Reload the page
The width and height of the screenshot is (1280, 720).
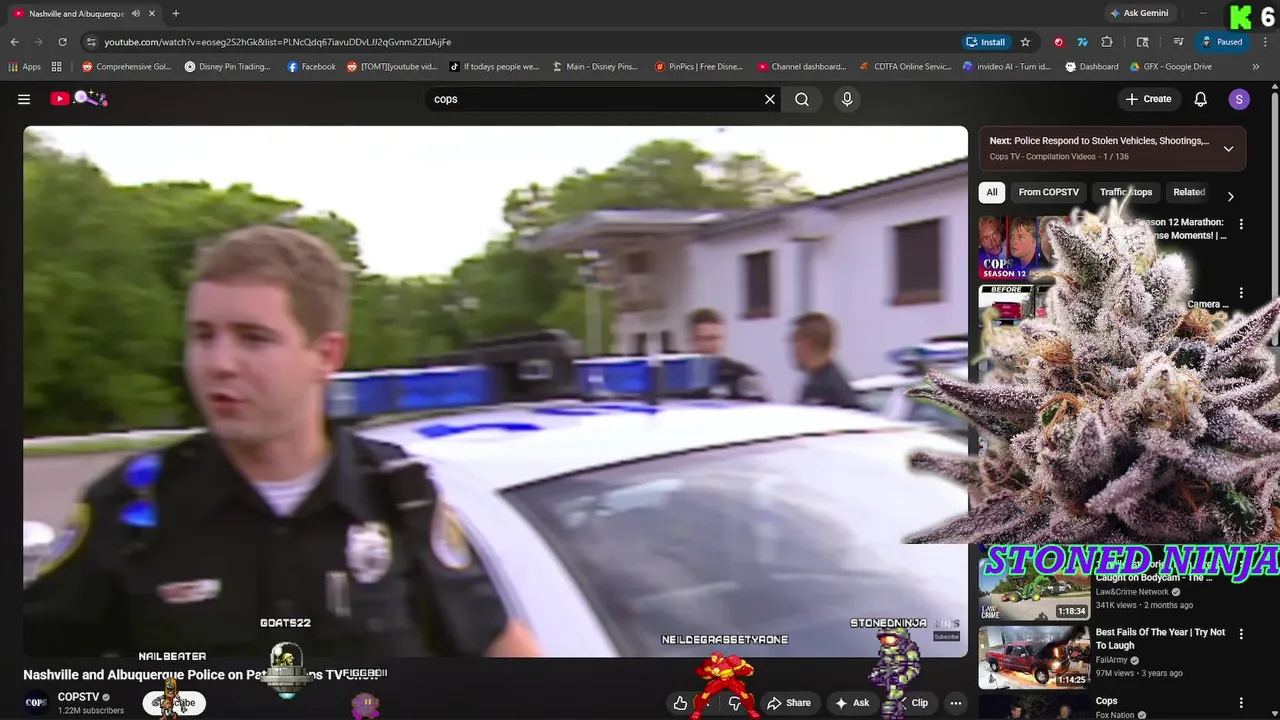pyautogui.click(x=62, y=42)
